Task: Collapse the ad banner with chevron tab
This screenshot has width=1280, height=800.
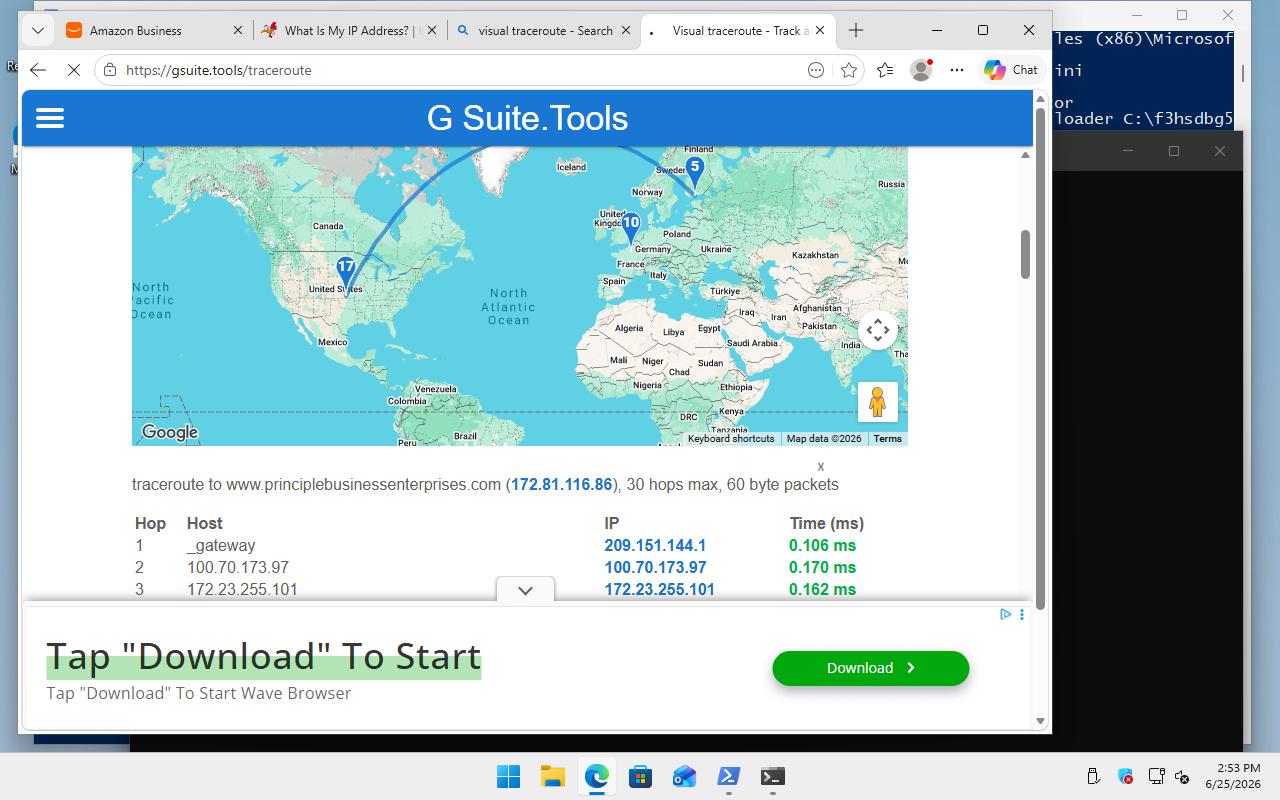Action: click(525, 590)
